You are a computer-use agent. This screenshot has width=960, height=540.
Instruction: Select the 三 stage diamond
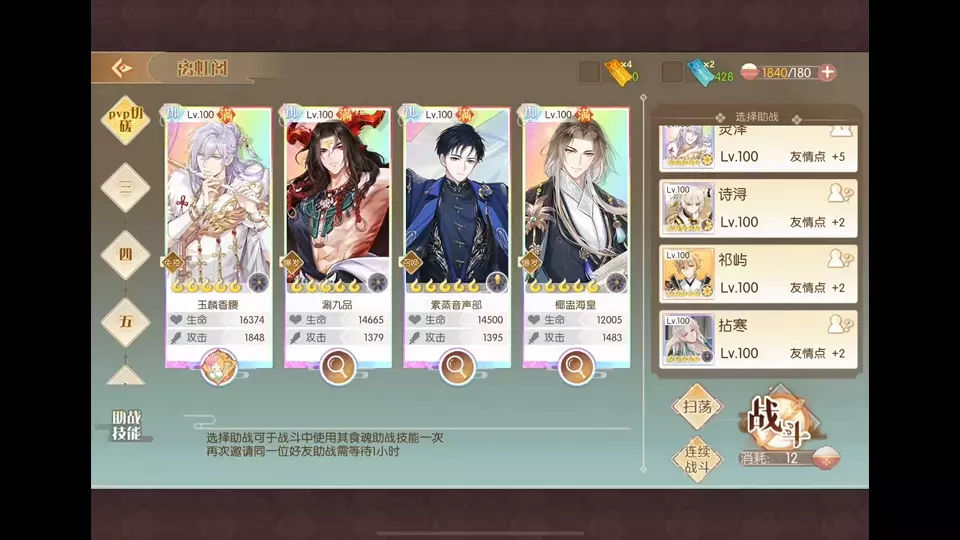pyautogui.click(x=126, y=187)
